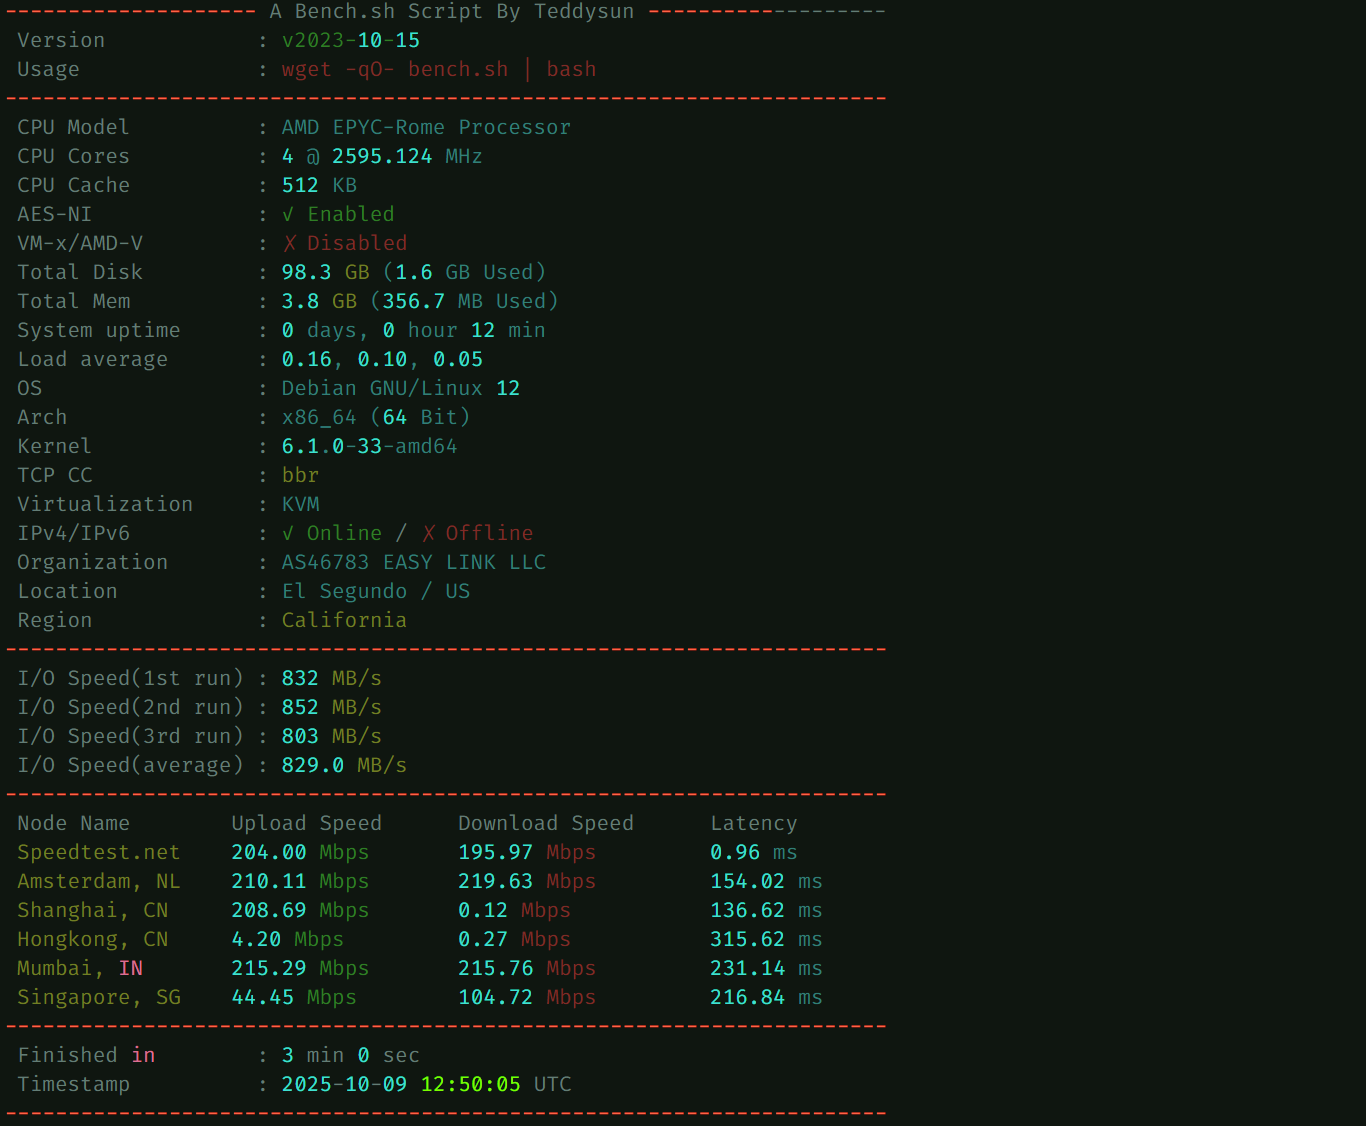This screenshot has width=1366, height=1126.
Task: Click the version string v2023-10-15
Action: pyautogui.click(x=350, y=41)
